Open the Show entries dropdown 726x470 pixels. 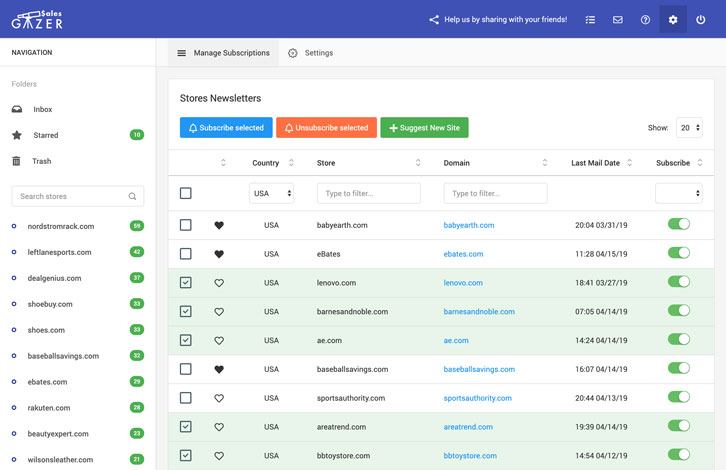point(689,127)
